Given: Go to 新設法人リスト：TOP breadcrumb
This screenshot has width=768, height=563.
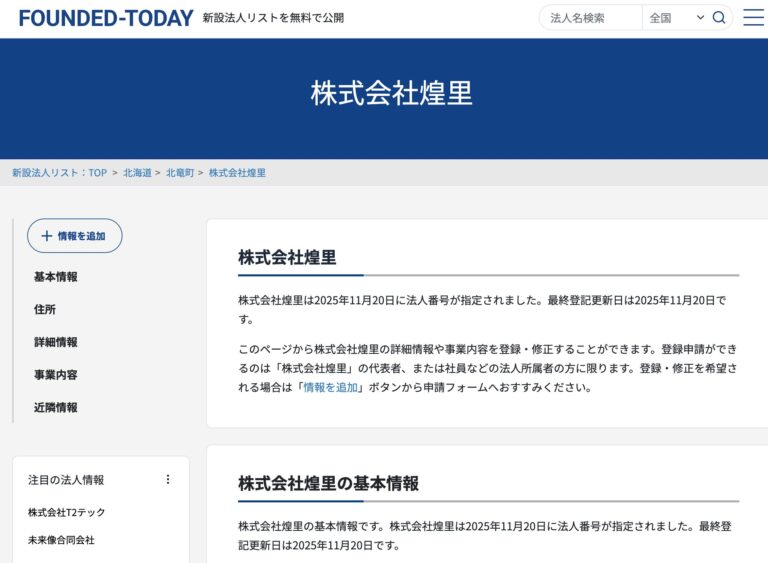Looking at the screenshot, I should (x=59, y=173).
